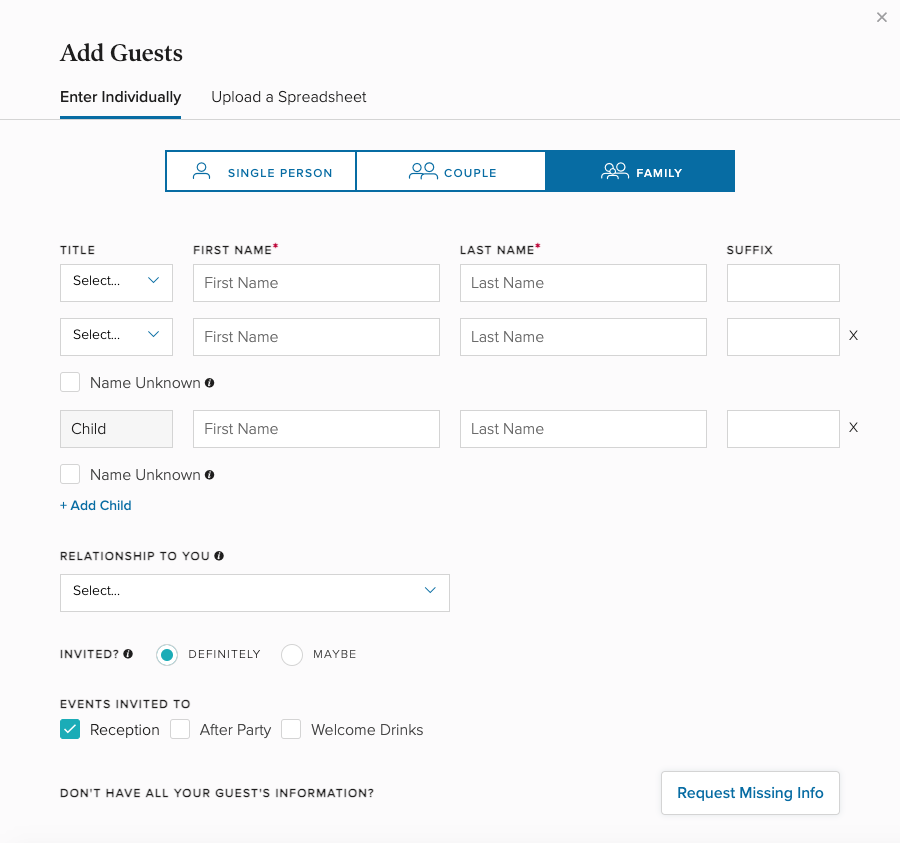Click the Add Child link

pyautogui.click(x=96, y=505)
